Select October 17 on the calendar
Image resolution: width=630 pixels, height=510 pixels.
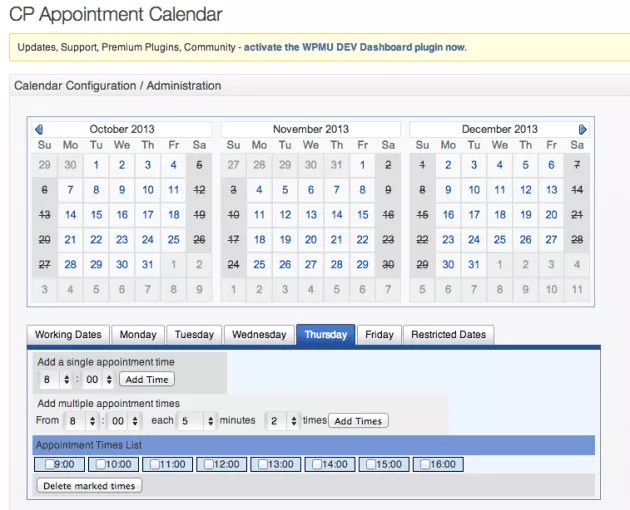147,215
